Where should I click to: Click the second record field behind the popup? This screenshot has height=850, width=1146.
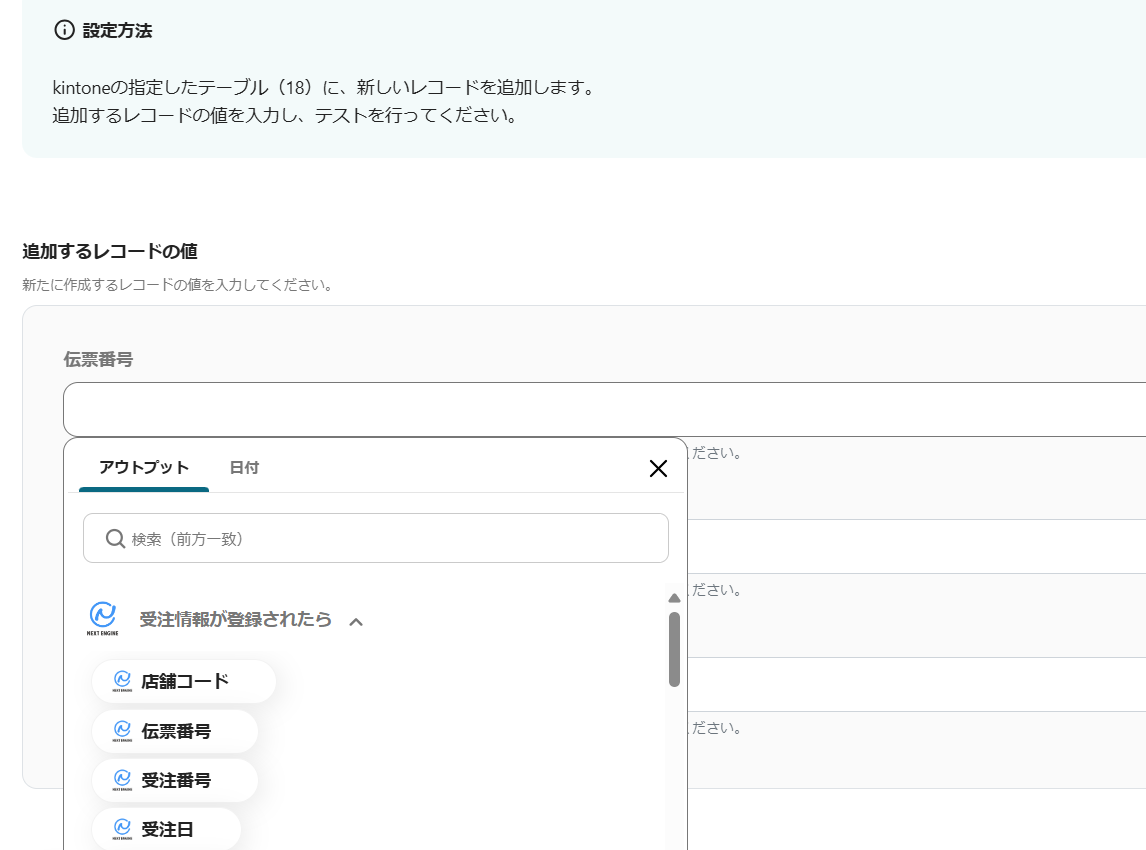(x=915, y=547)
